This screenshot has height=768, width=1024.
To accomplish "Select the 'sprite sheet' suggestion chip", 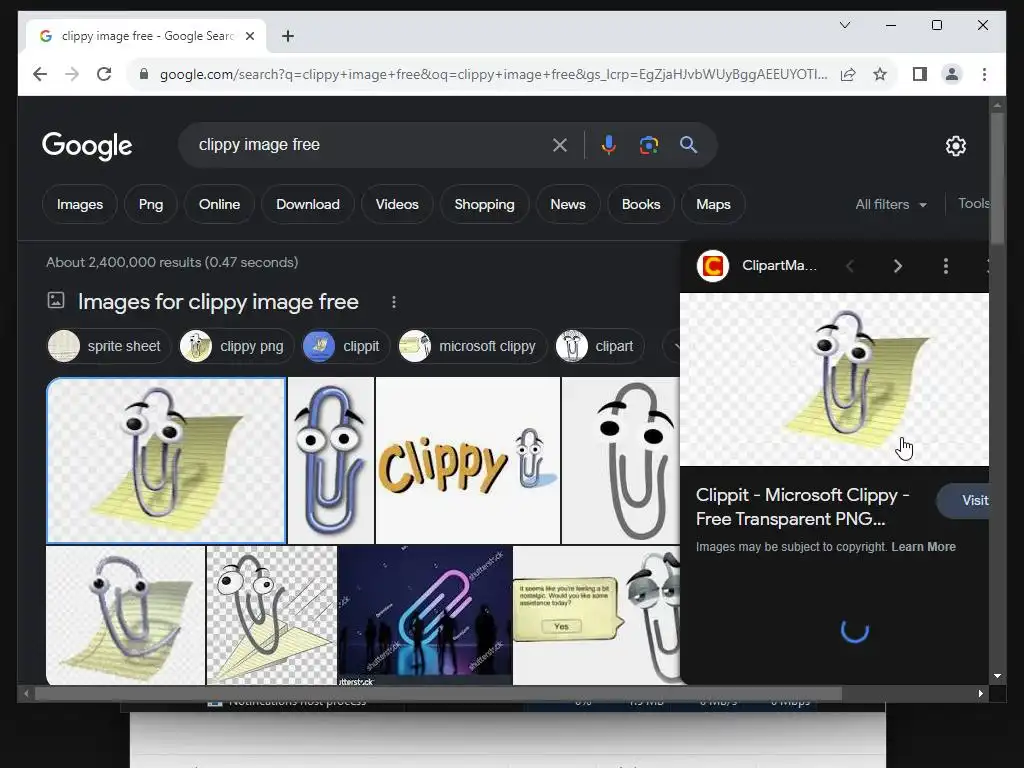I will [x=108, y=346].
